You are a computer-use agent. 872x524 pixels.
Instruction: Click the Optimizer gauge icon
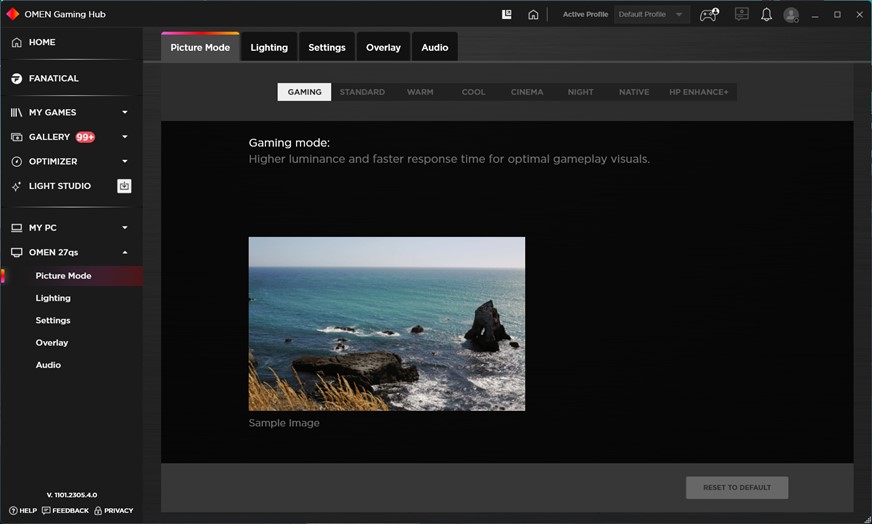[16, 161]
